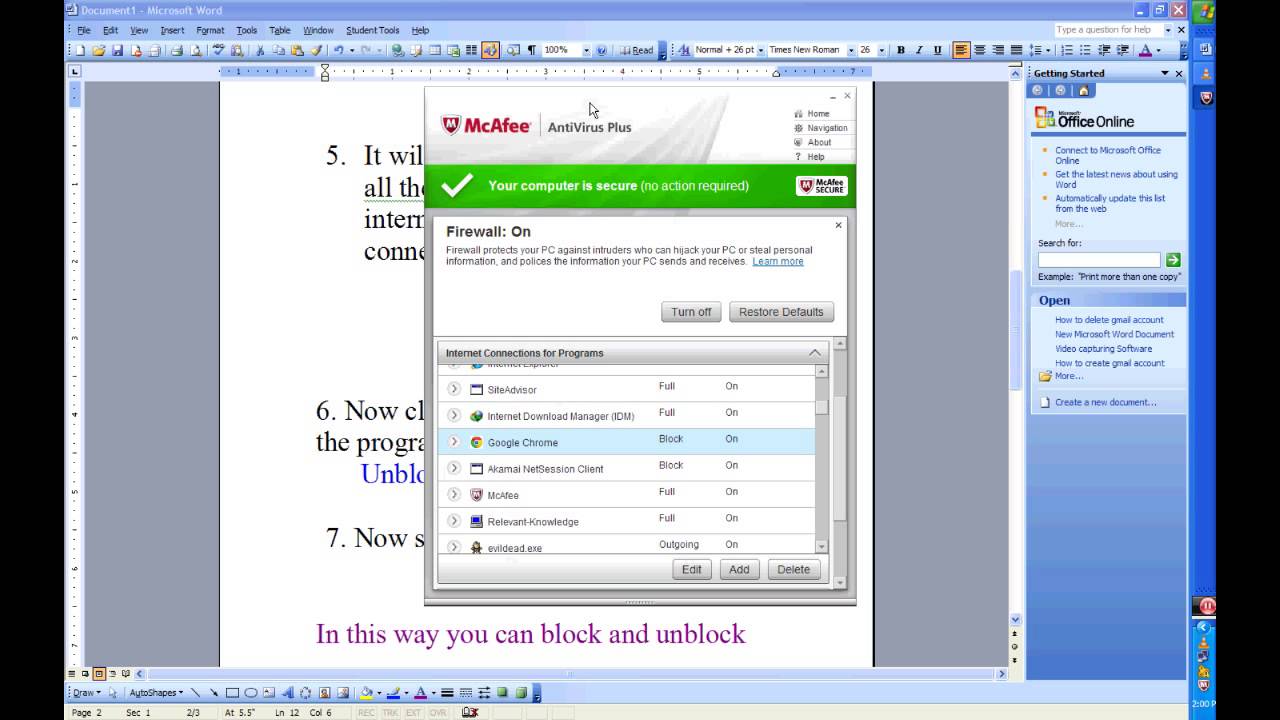Click the Line Color icon in Drawing toolbar
The height and width of the screenshot is (720, 1280).
click(x=393, y=693)
